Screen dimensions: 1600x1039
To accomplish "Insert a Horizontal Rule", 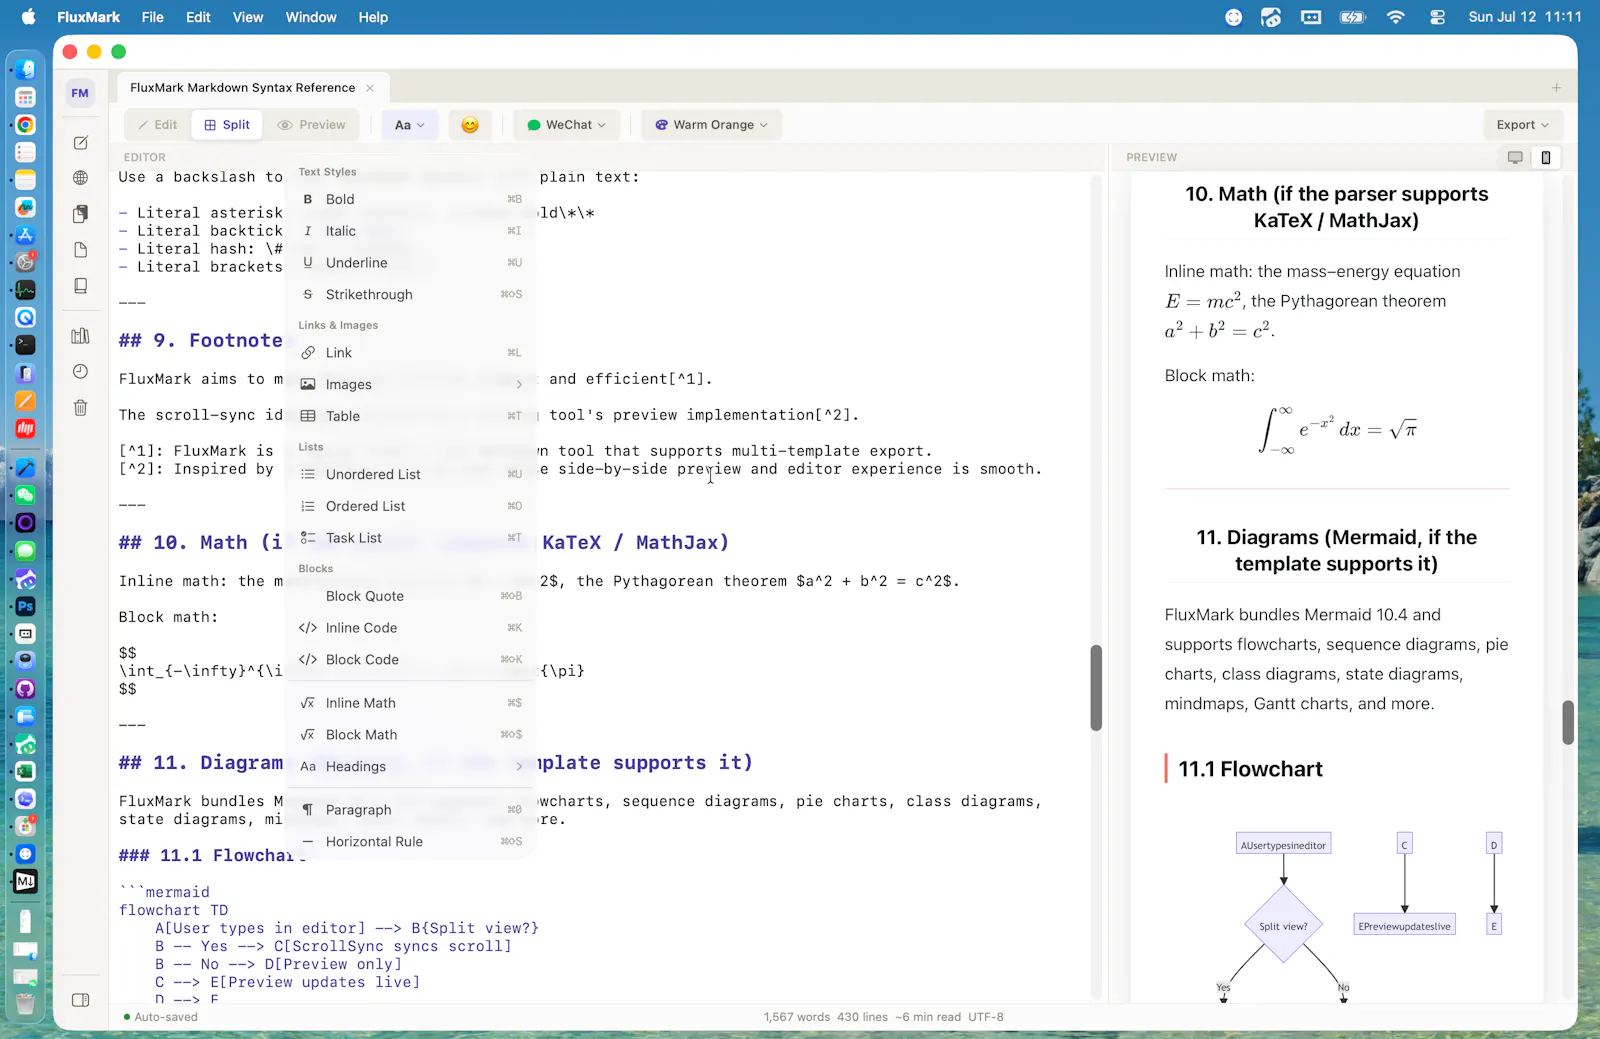I will pos(411,842).
